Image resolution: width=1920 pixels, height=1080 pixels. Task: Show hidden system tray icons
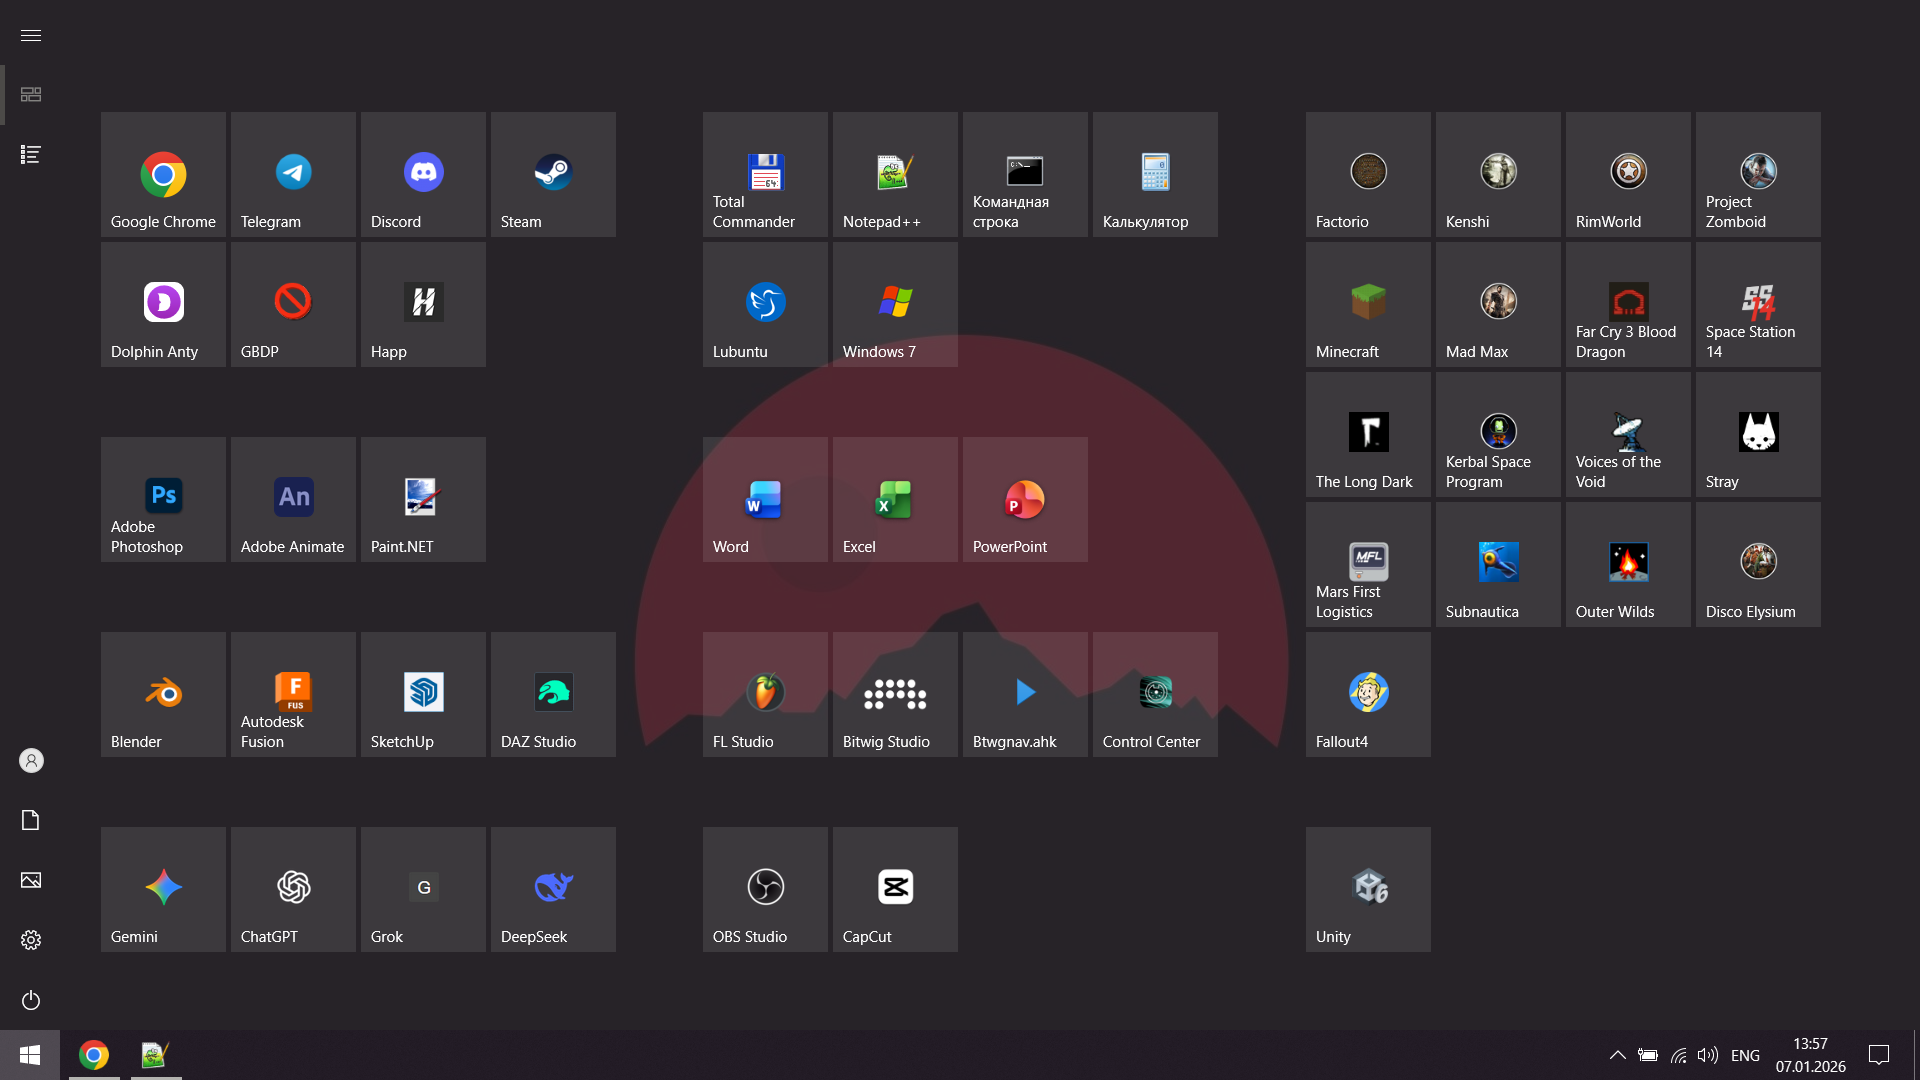click(x=1617, y=1055)
